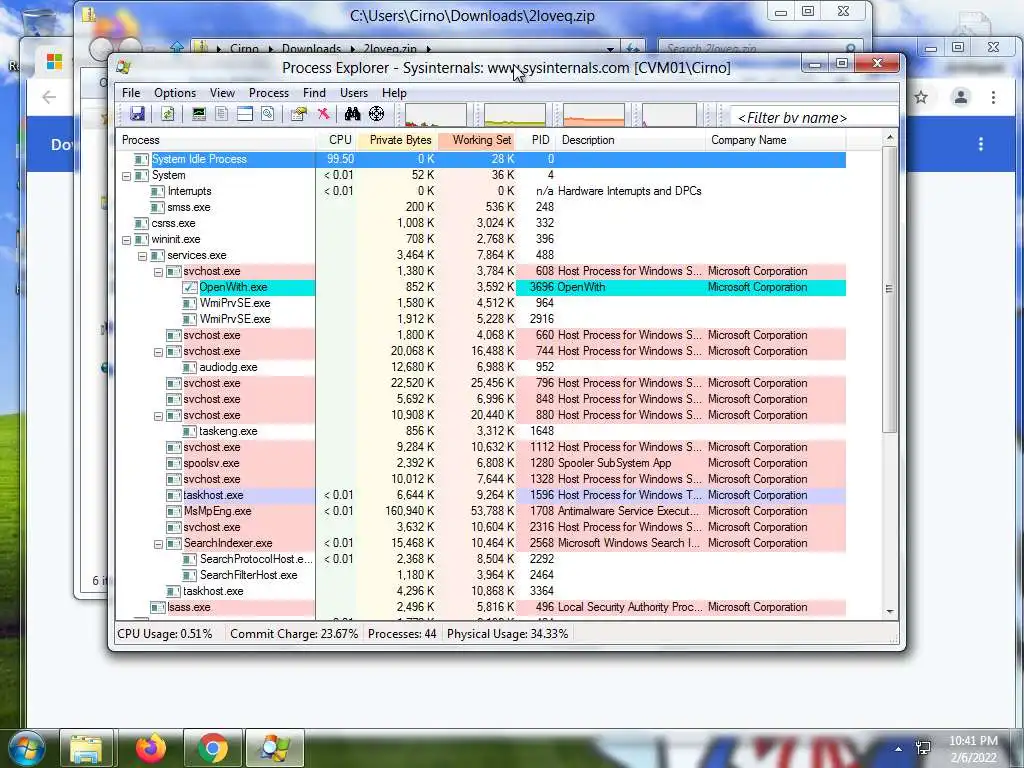
Task: Click the MsMpEng.exe process icon
Action: [x=173, y=511]
